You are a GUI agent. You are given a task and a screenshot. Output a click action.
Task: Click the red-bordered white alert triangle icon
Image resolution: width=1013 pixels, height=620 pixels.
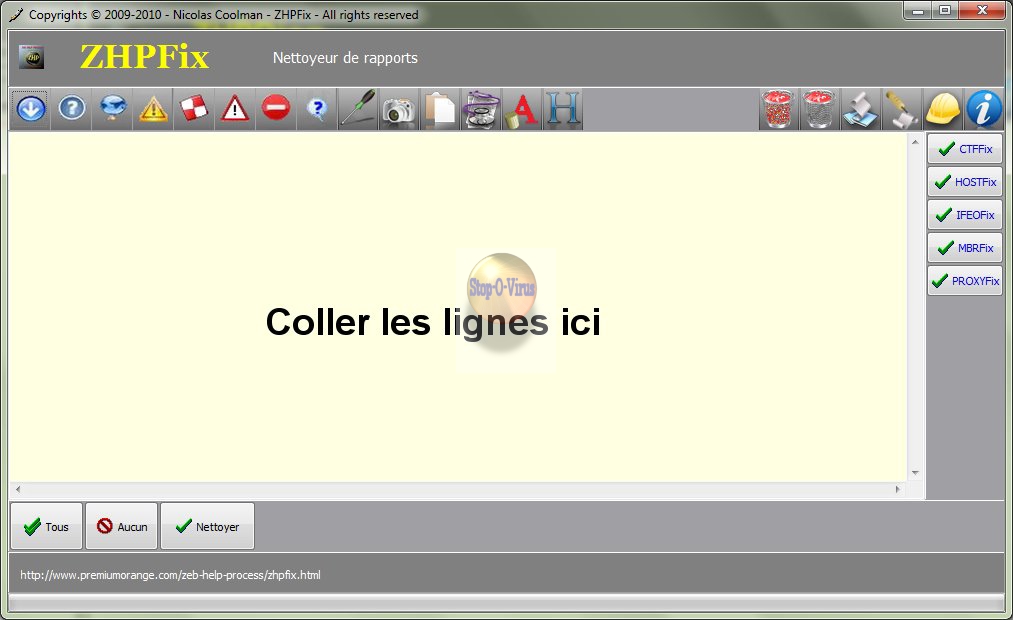[x=235, y=109]
